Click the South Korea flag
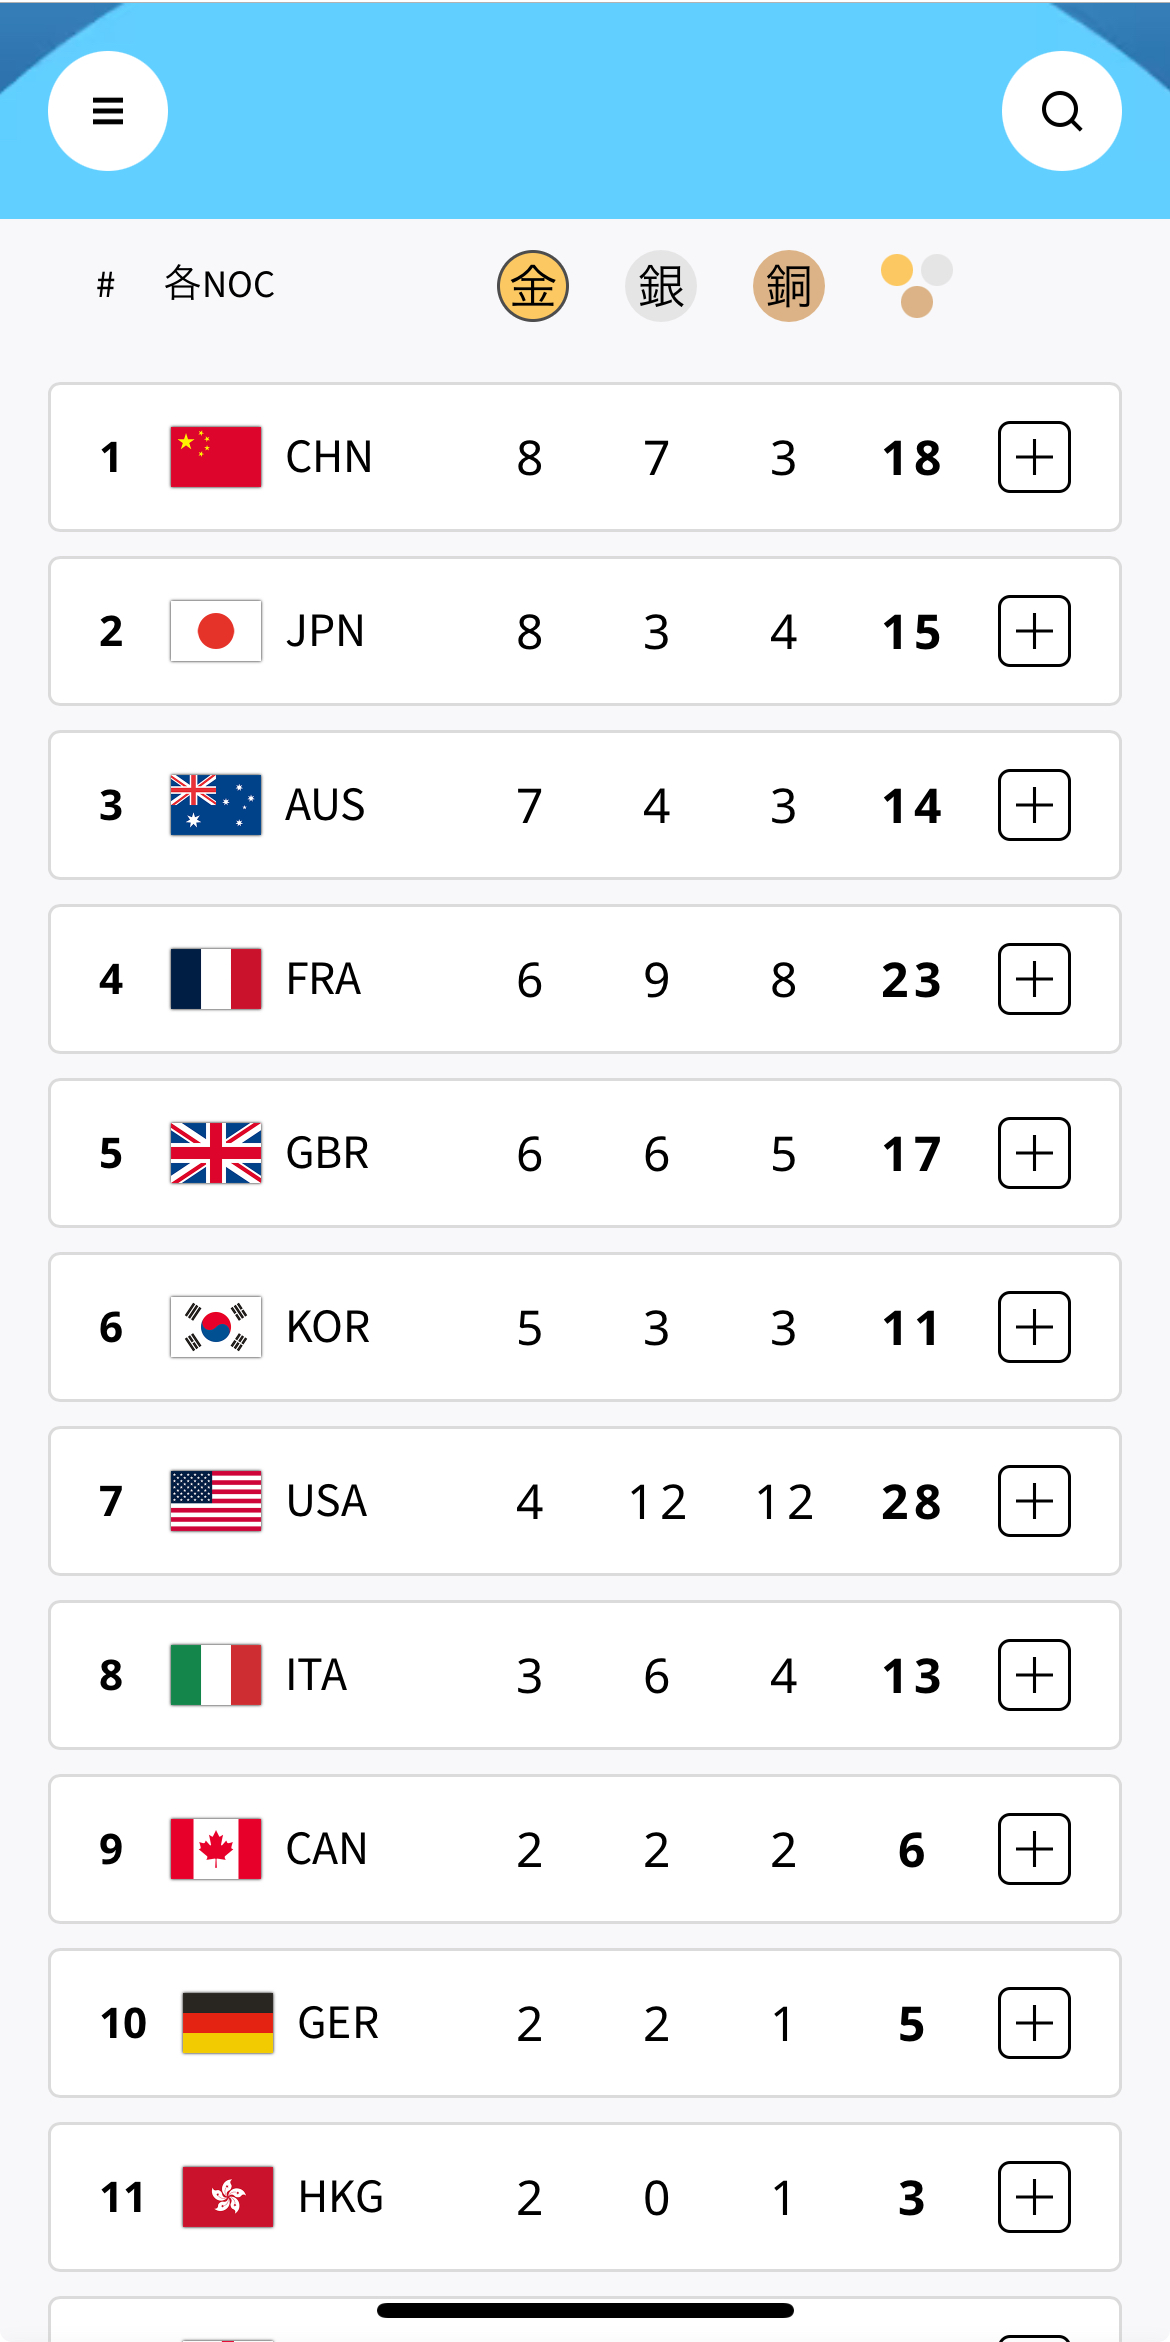 (216, 1327)
